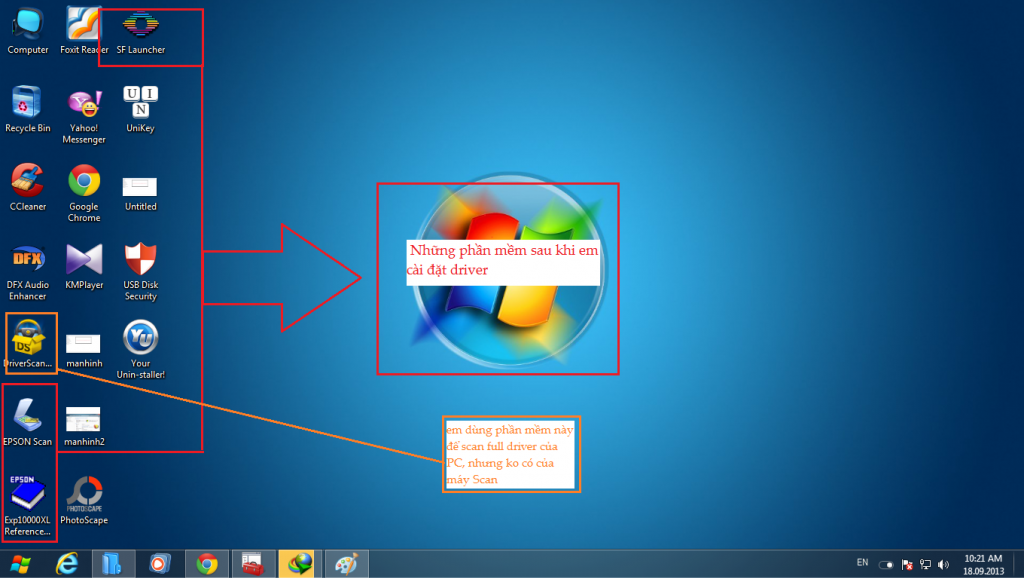This screenshot has height=578, width=1024.
Task: Switch to Chrome in the taskbar
Action: coord(207,564)
